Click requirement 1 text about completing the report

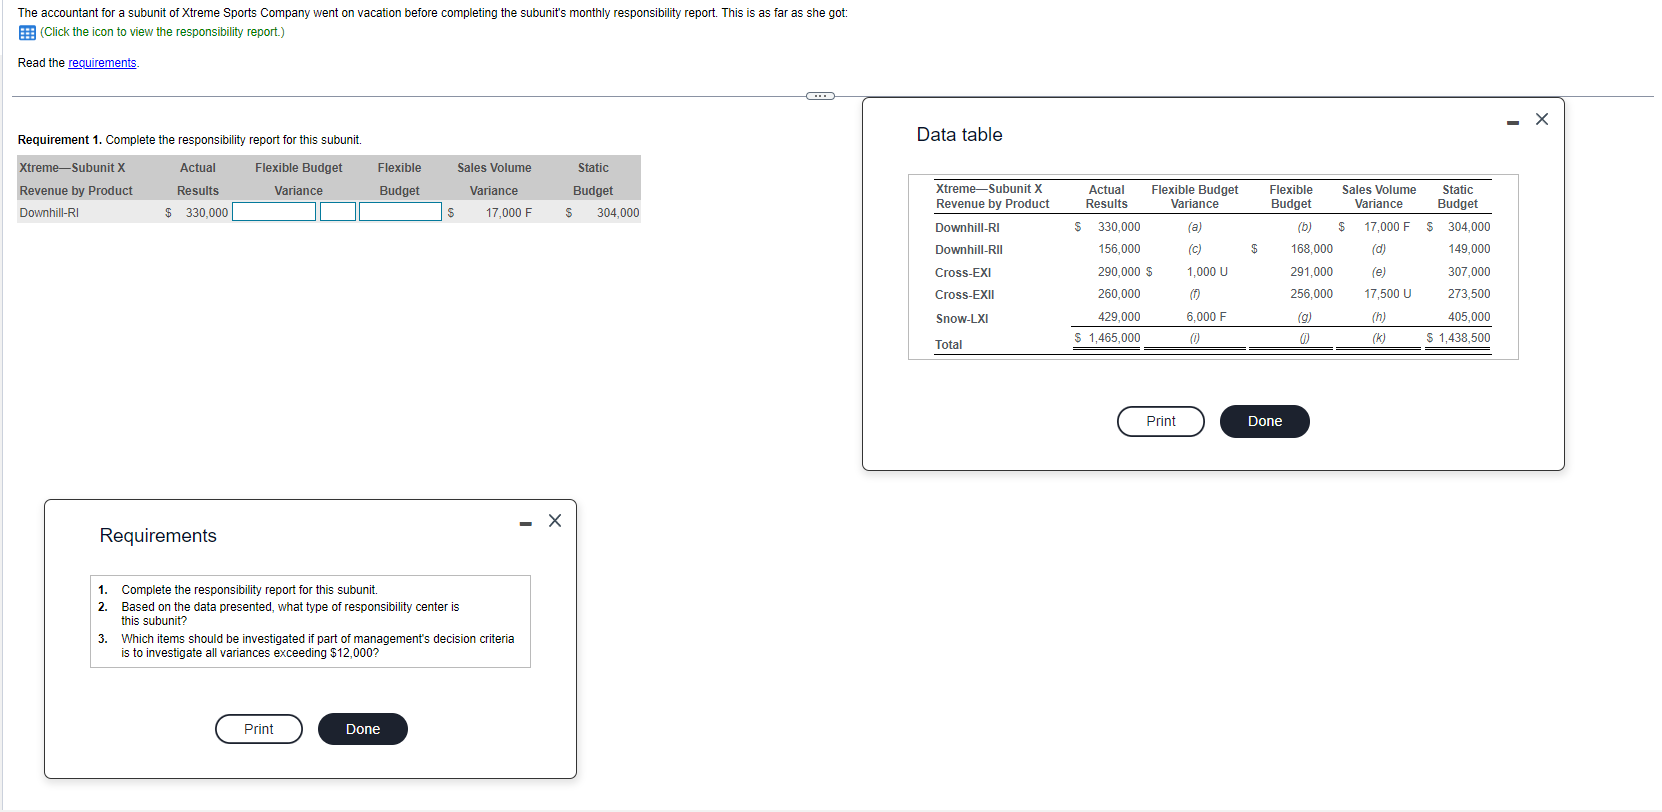pyautogui.click(x=250, y=590)
